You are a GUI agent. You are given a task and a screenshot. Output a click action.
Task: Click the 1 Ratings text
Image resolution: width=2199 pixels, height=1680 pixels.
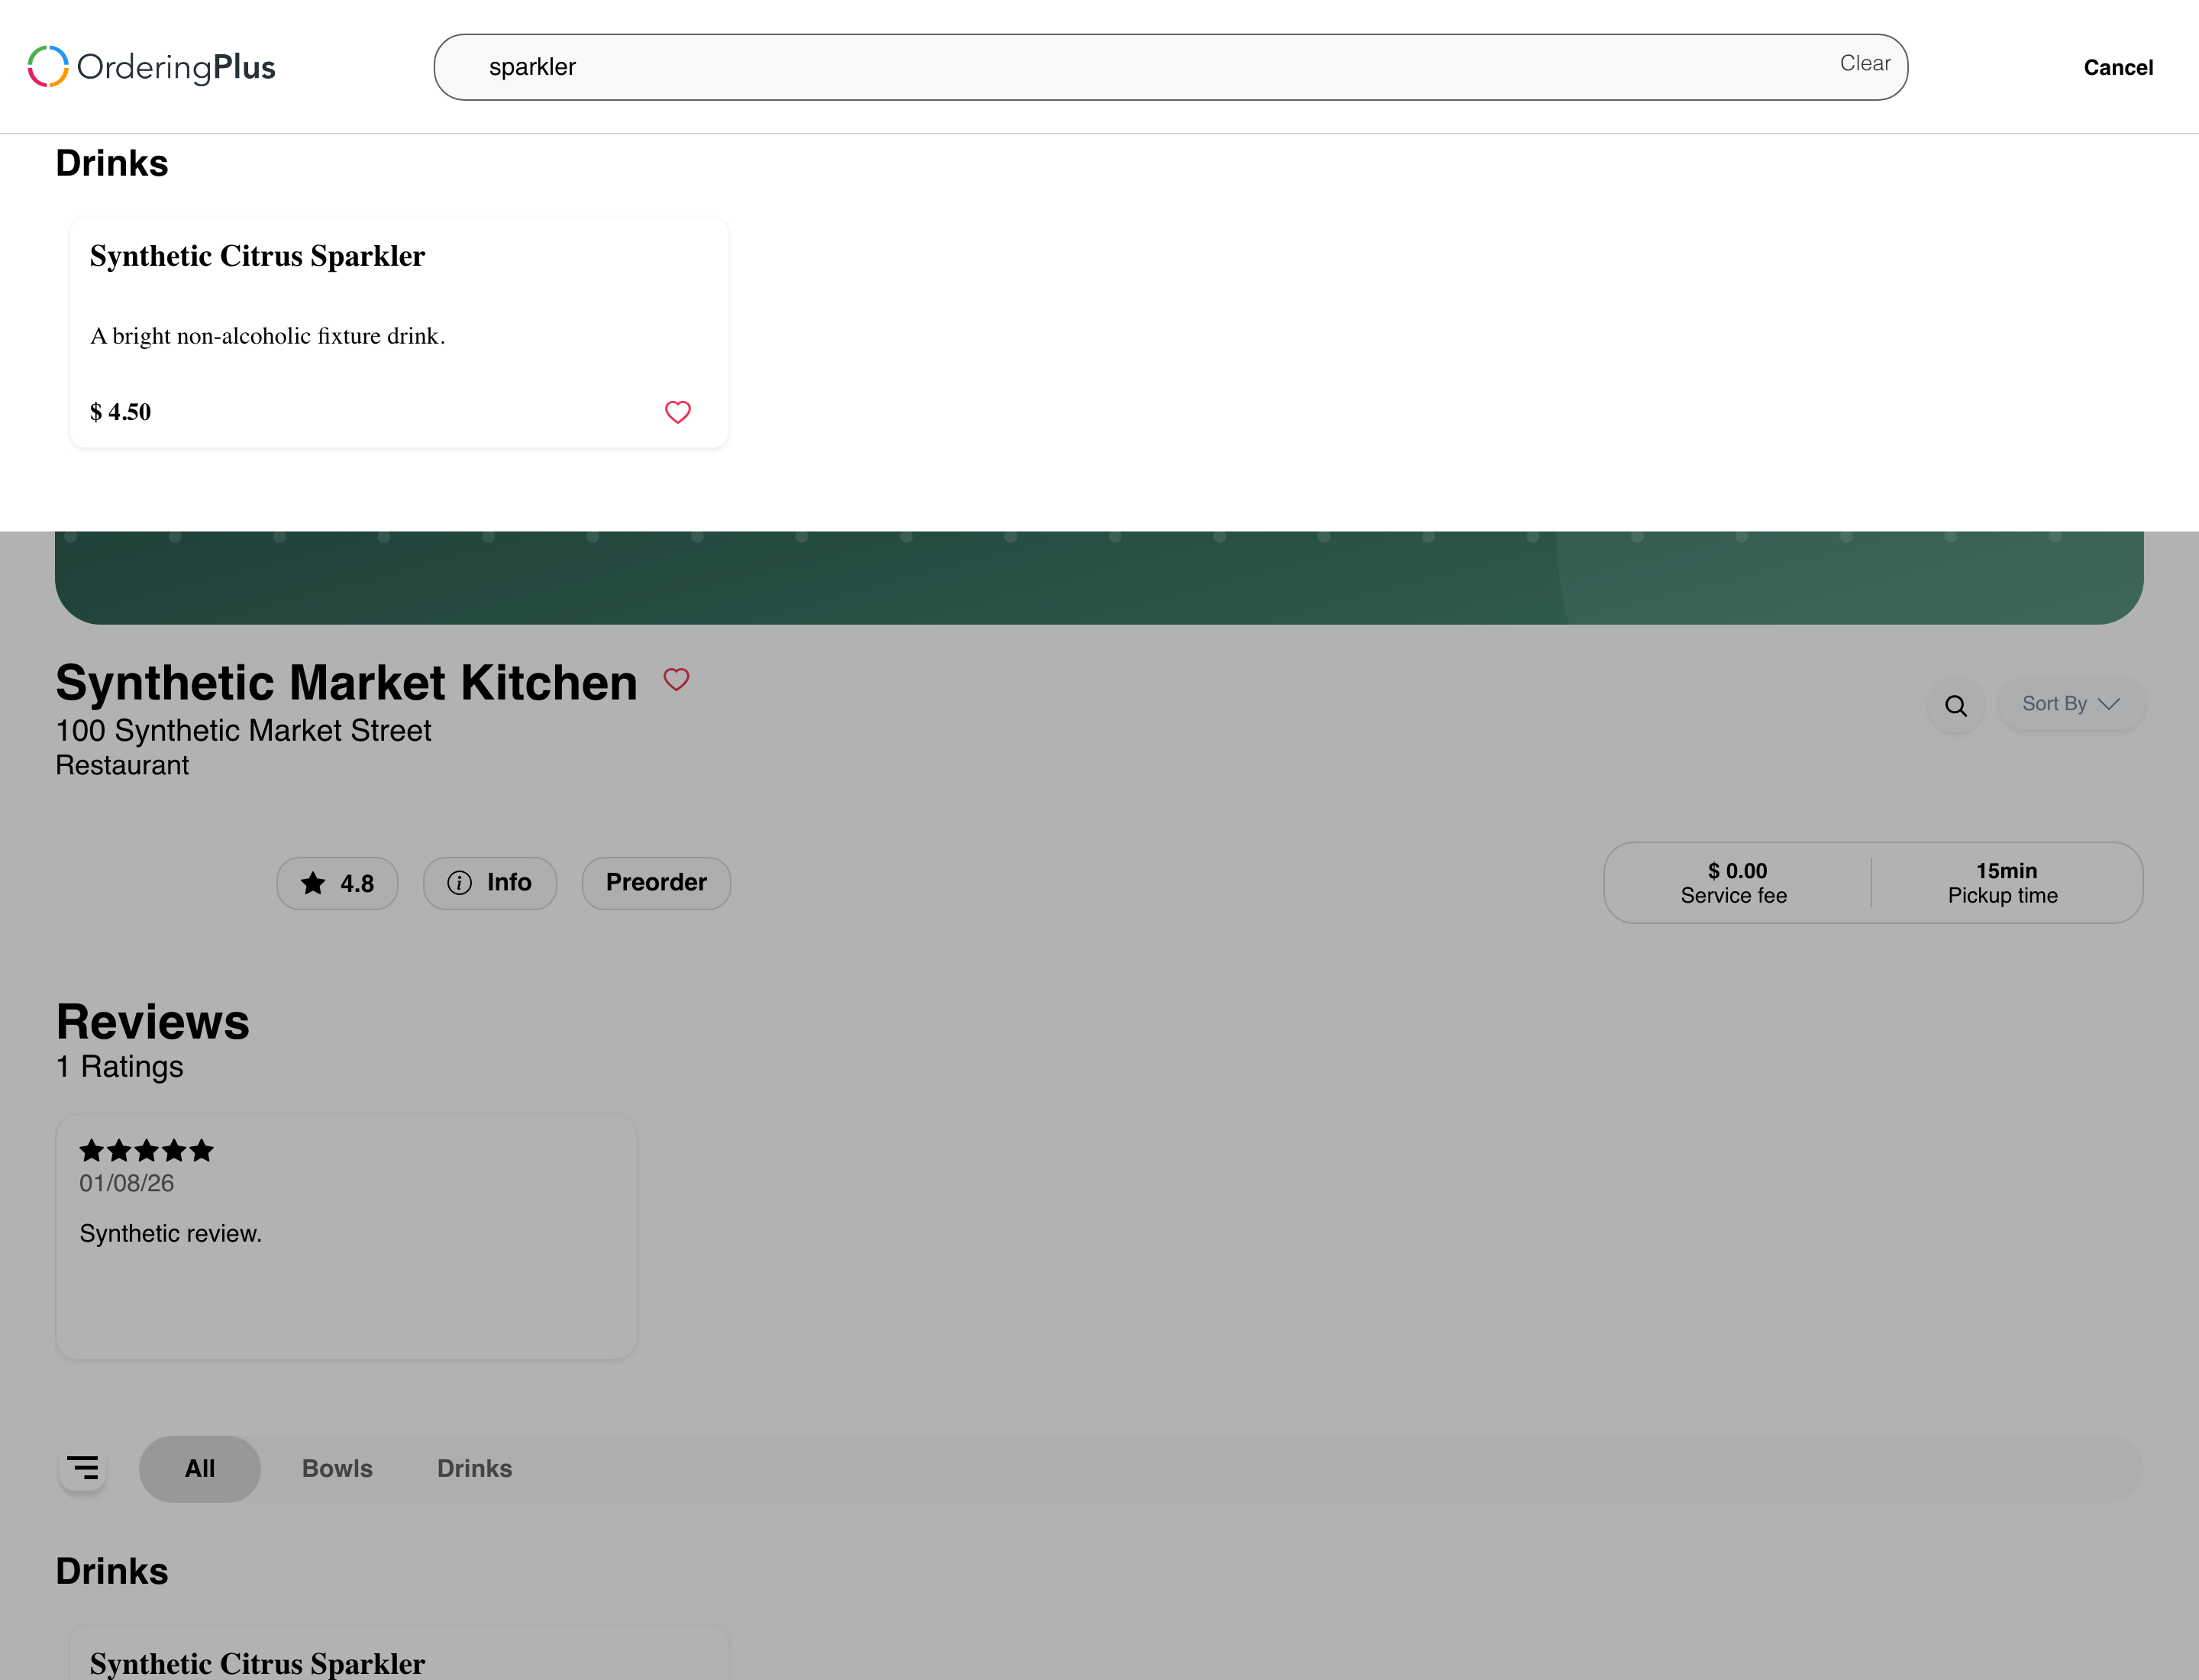pos(119,1067)
